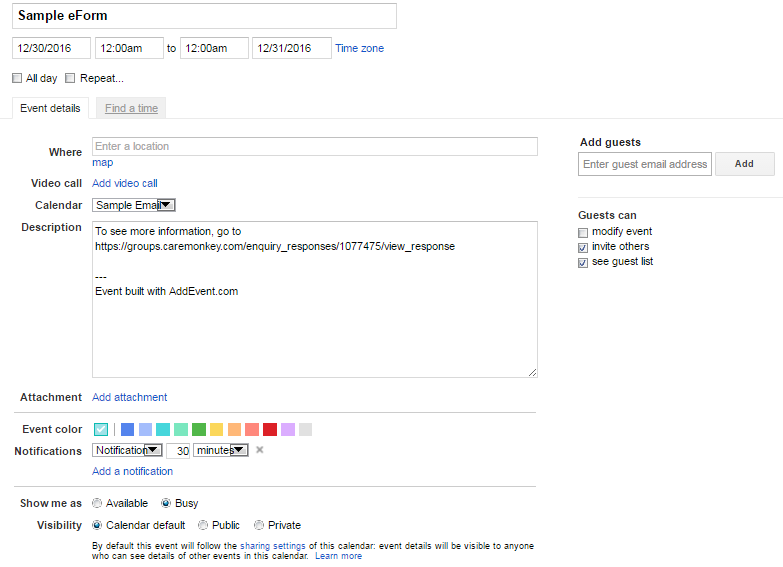Pick the orange event color

pos(234,429)
